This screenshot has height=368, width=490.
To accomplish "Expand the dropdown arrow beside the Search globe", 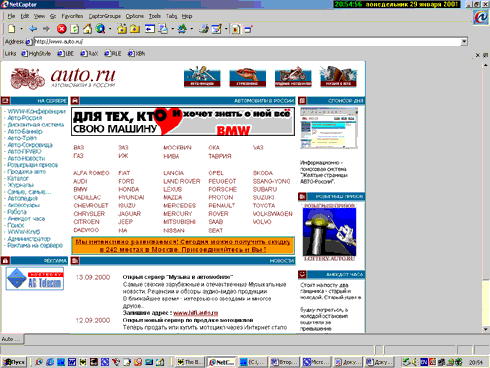I will click(110, 29).
